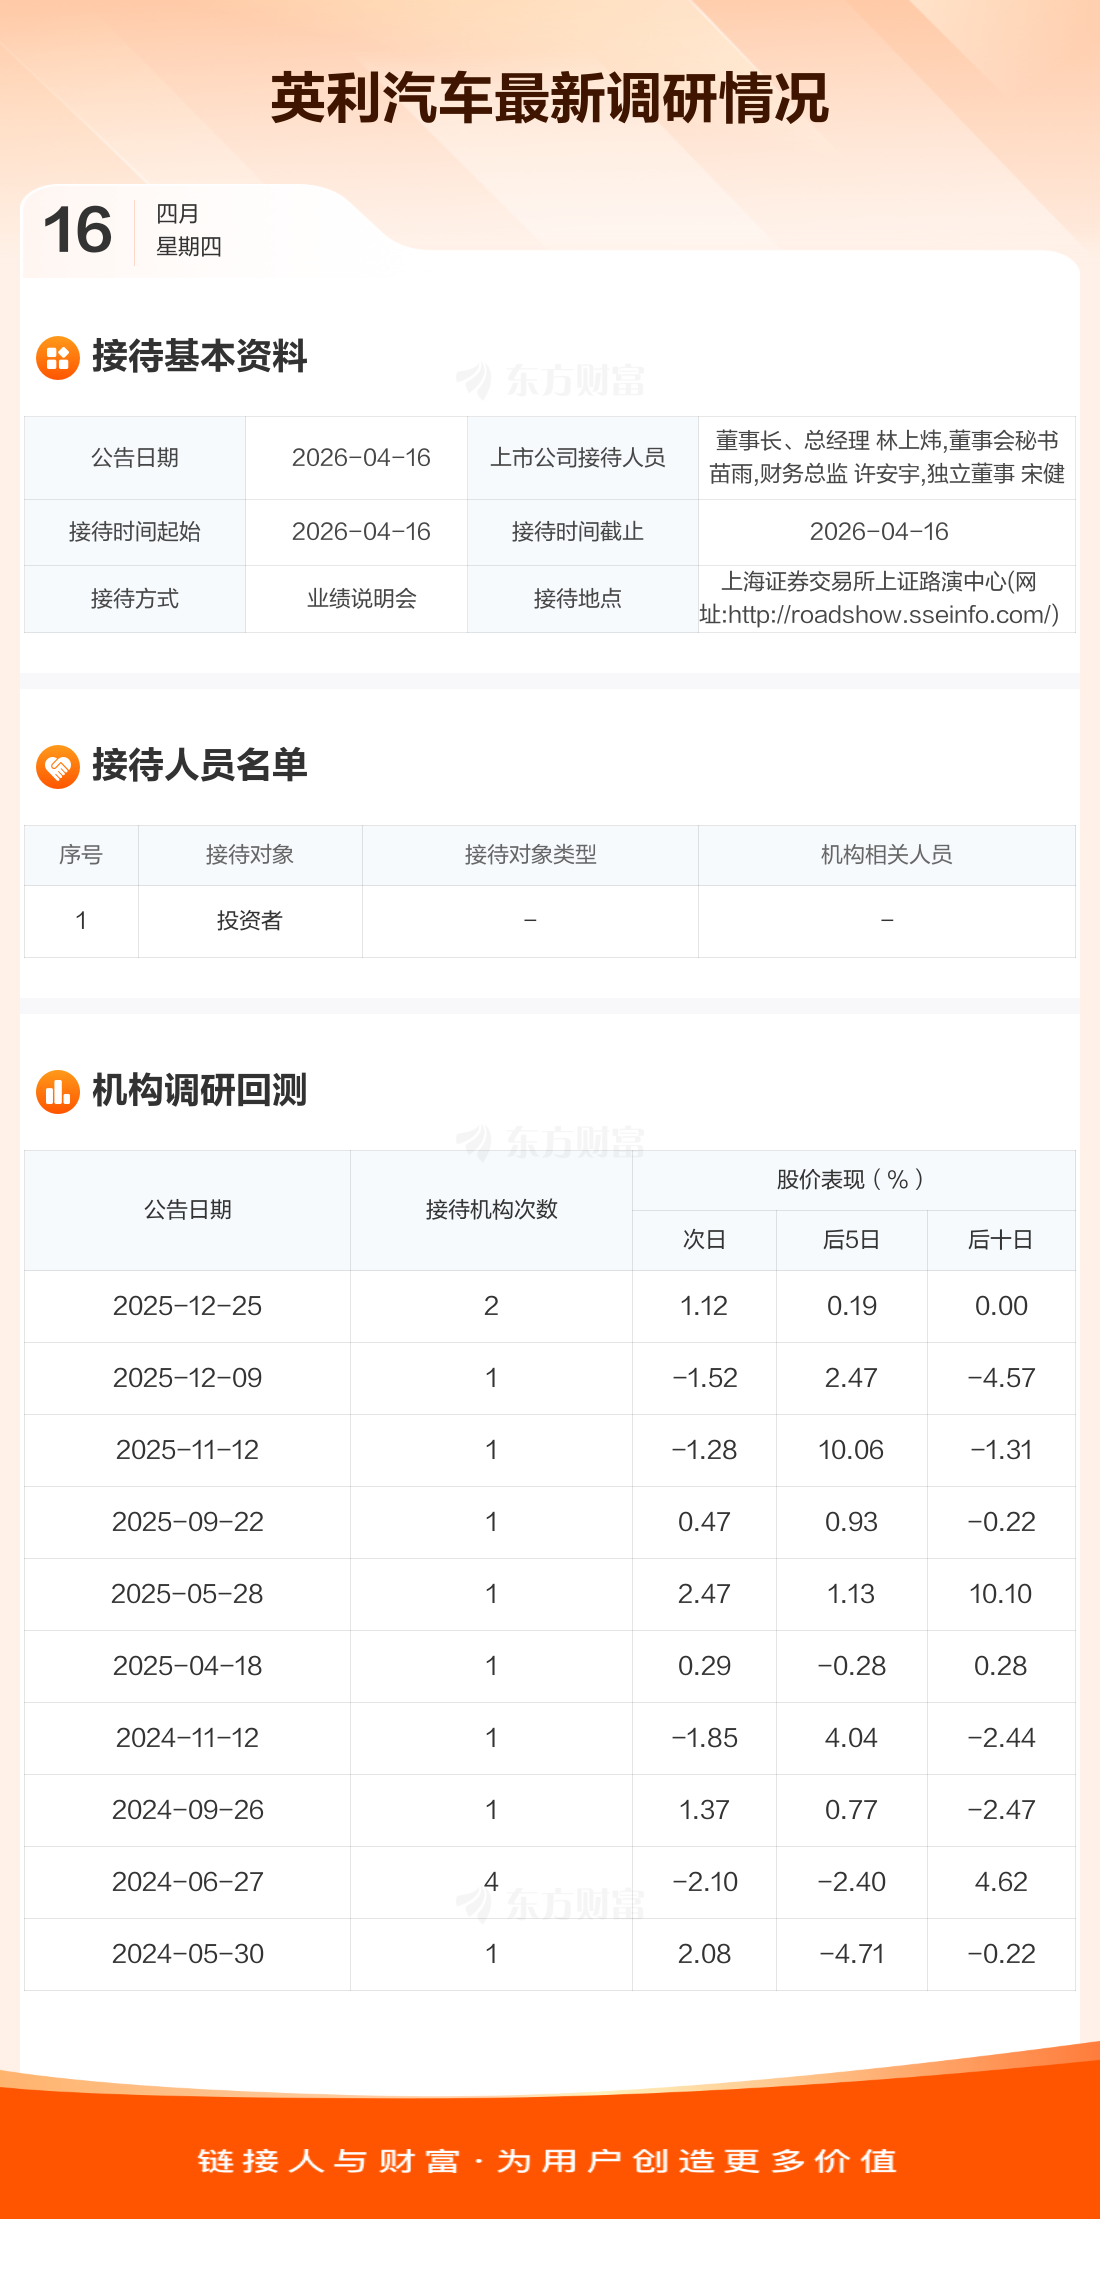Screen dimensions: 1100x2286
Task: Click the 2025-12-25 date row
Action: pos(187,1306)
